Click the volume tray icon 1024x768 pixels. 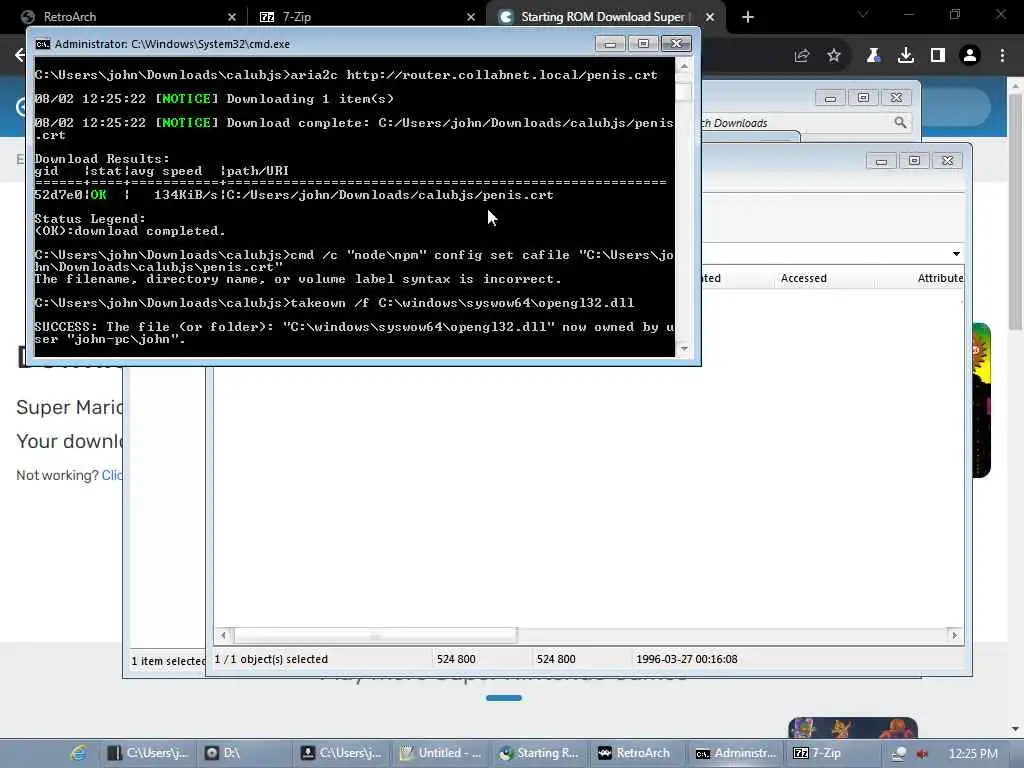922,754
